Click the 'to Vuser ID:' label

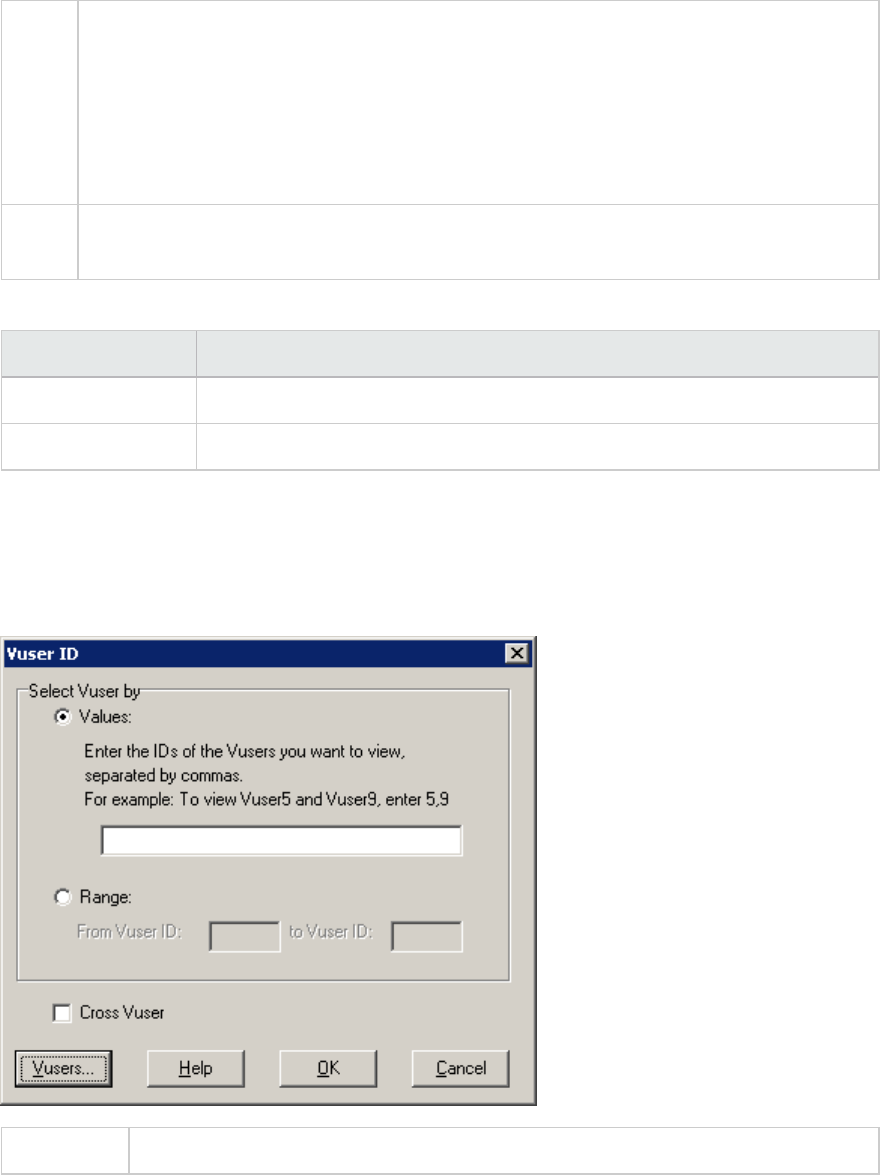(331, 931)
